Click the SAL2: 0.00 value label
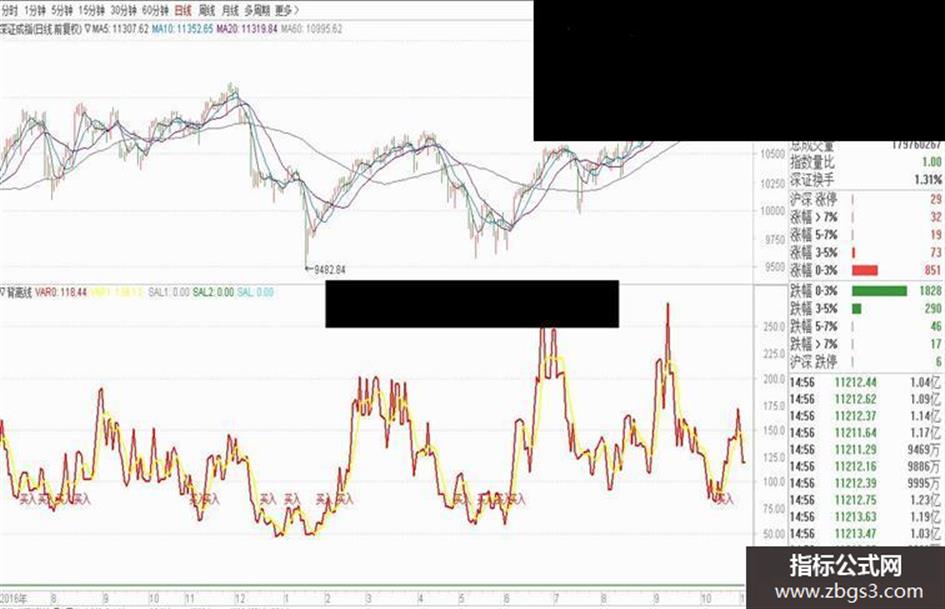 [x=213, y=292]
